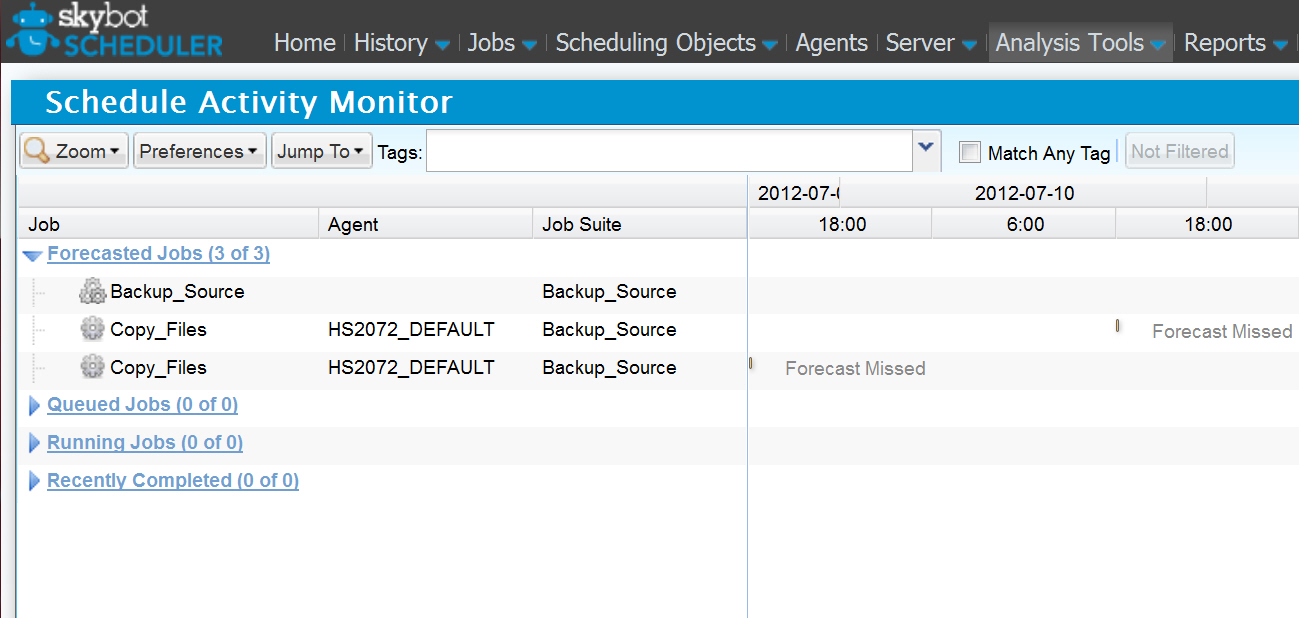Open the History menu

point(400,43)
